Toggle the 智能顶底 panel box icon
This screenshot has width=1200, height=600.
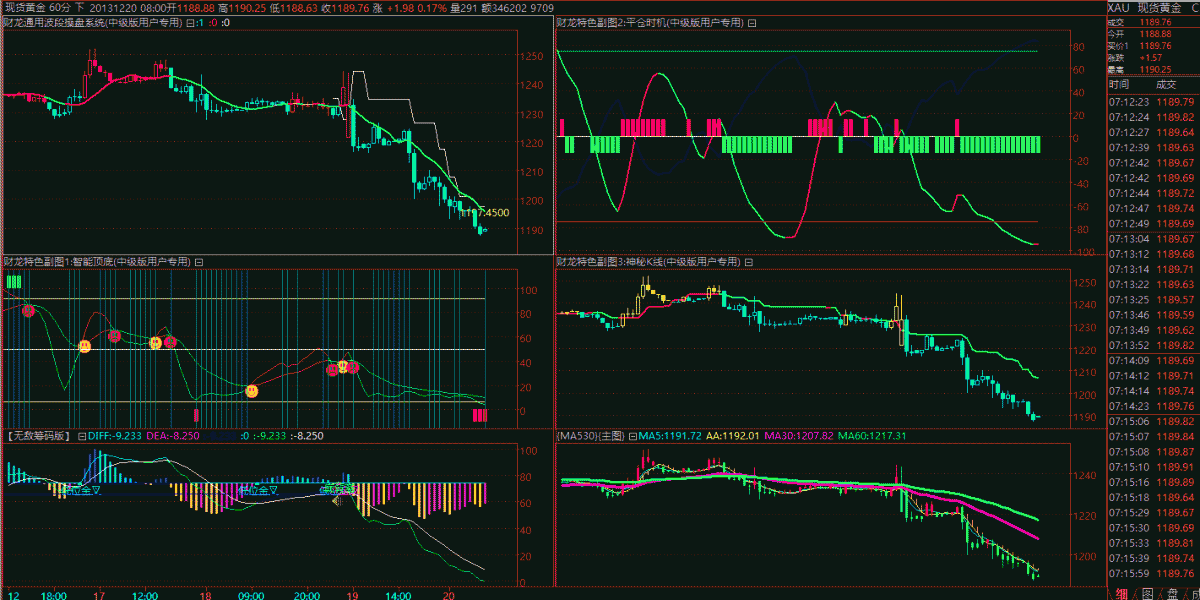point(198,261)
